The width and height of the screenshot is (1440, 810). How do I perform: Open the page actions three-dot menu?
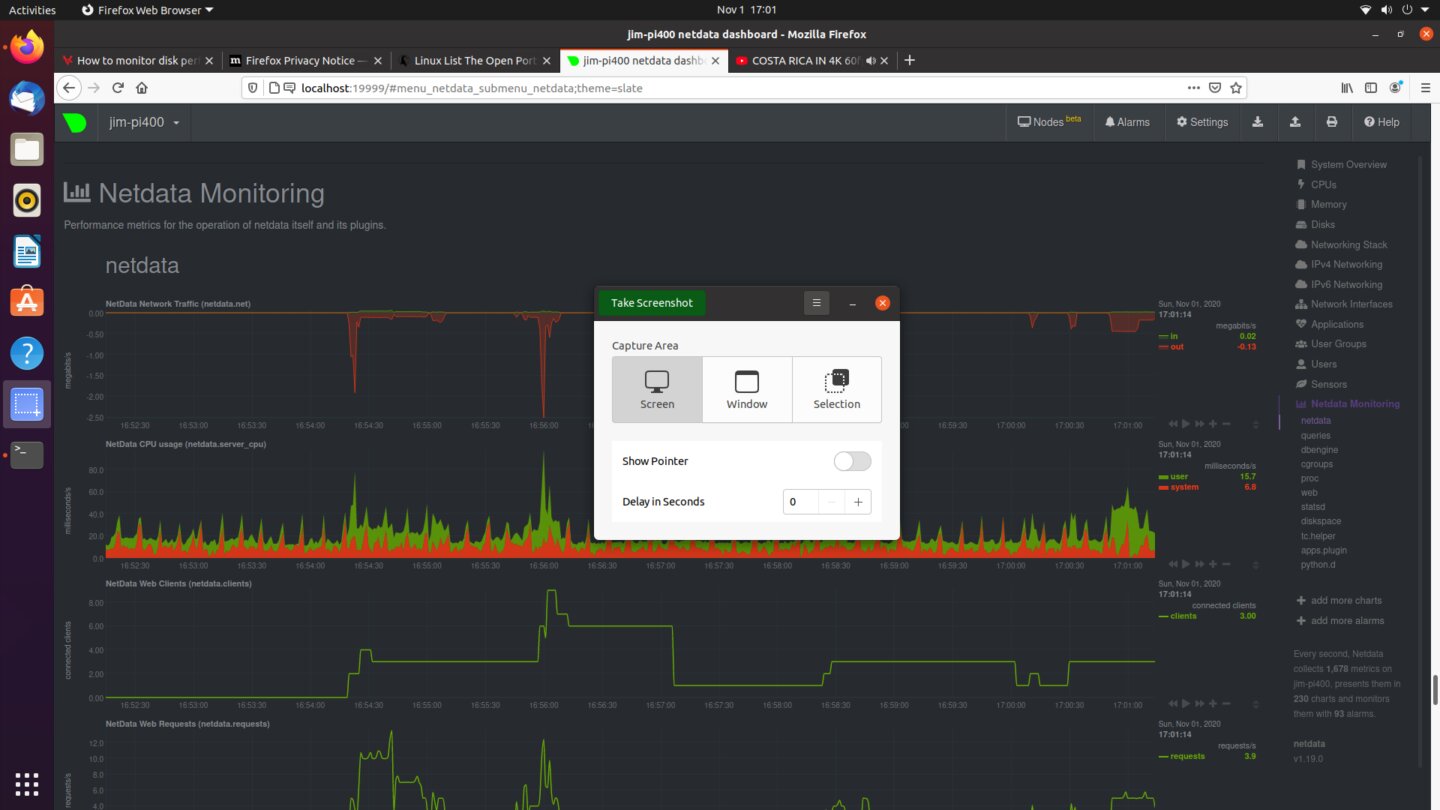pyautogui.click(x=1193, y=88)
